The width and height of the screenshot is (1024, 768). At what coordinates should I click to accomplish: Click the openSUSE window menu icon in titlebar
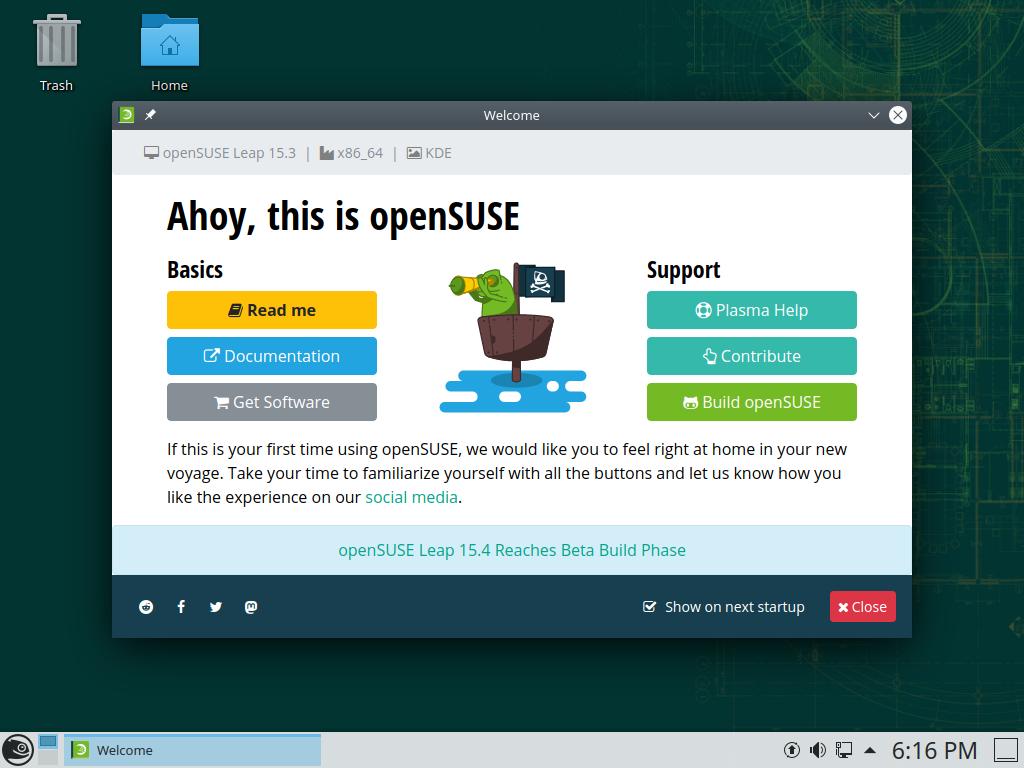[127, 115]
